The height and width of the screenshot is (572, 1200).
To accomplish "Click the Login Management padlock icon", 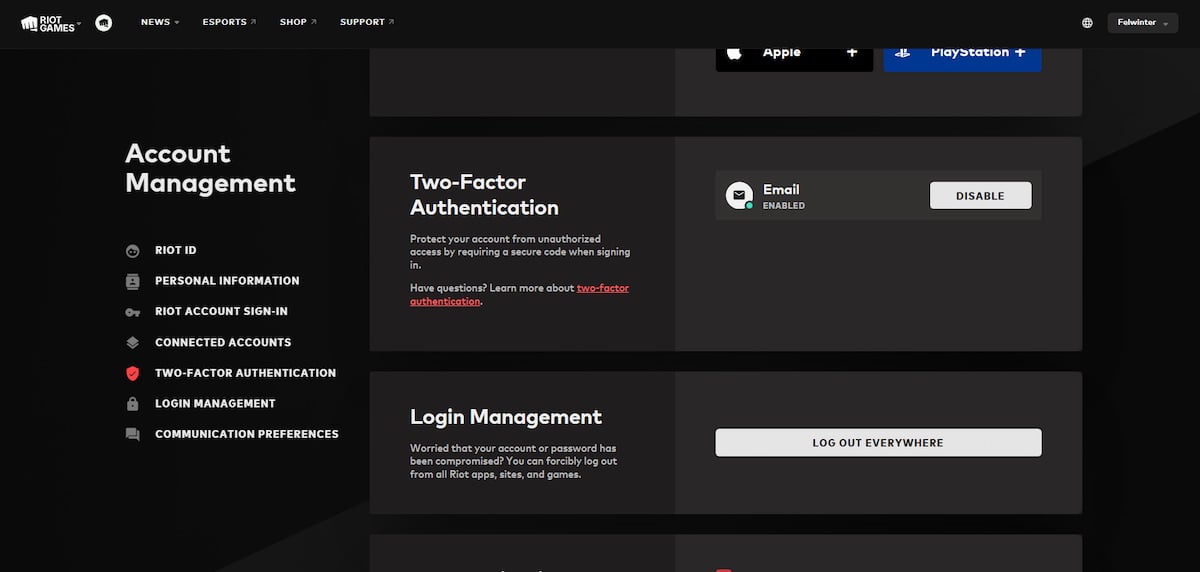I will [132, 404].
